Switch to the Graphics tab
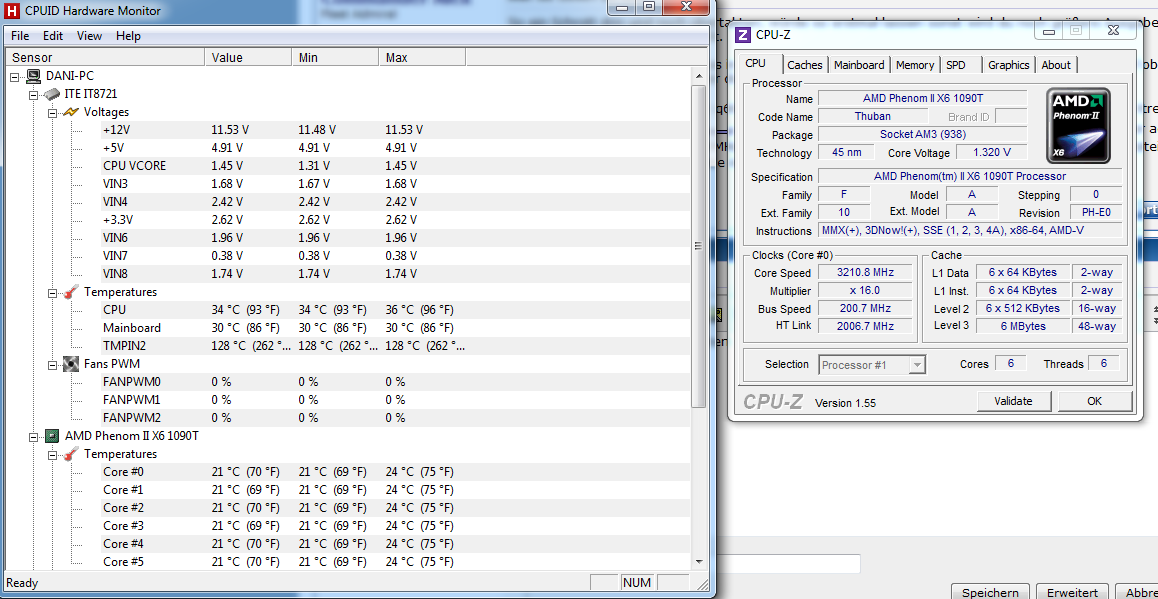Viewport: 1158px width, 599px height. 1008,65
